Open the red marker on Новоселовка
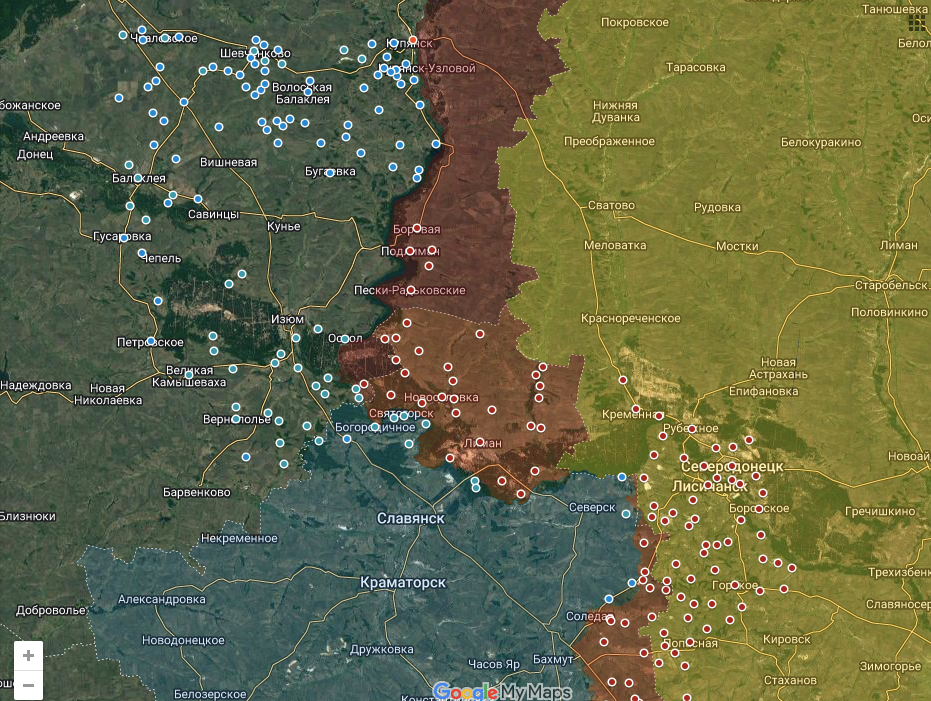Screen dimensions: 931x701 coord(454,399)
